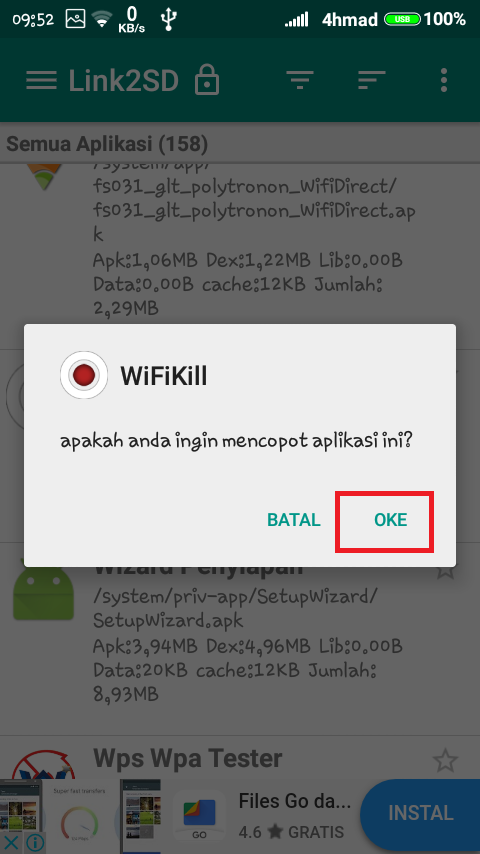Open the ad info icon

click(x=34, y=844)
